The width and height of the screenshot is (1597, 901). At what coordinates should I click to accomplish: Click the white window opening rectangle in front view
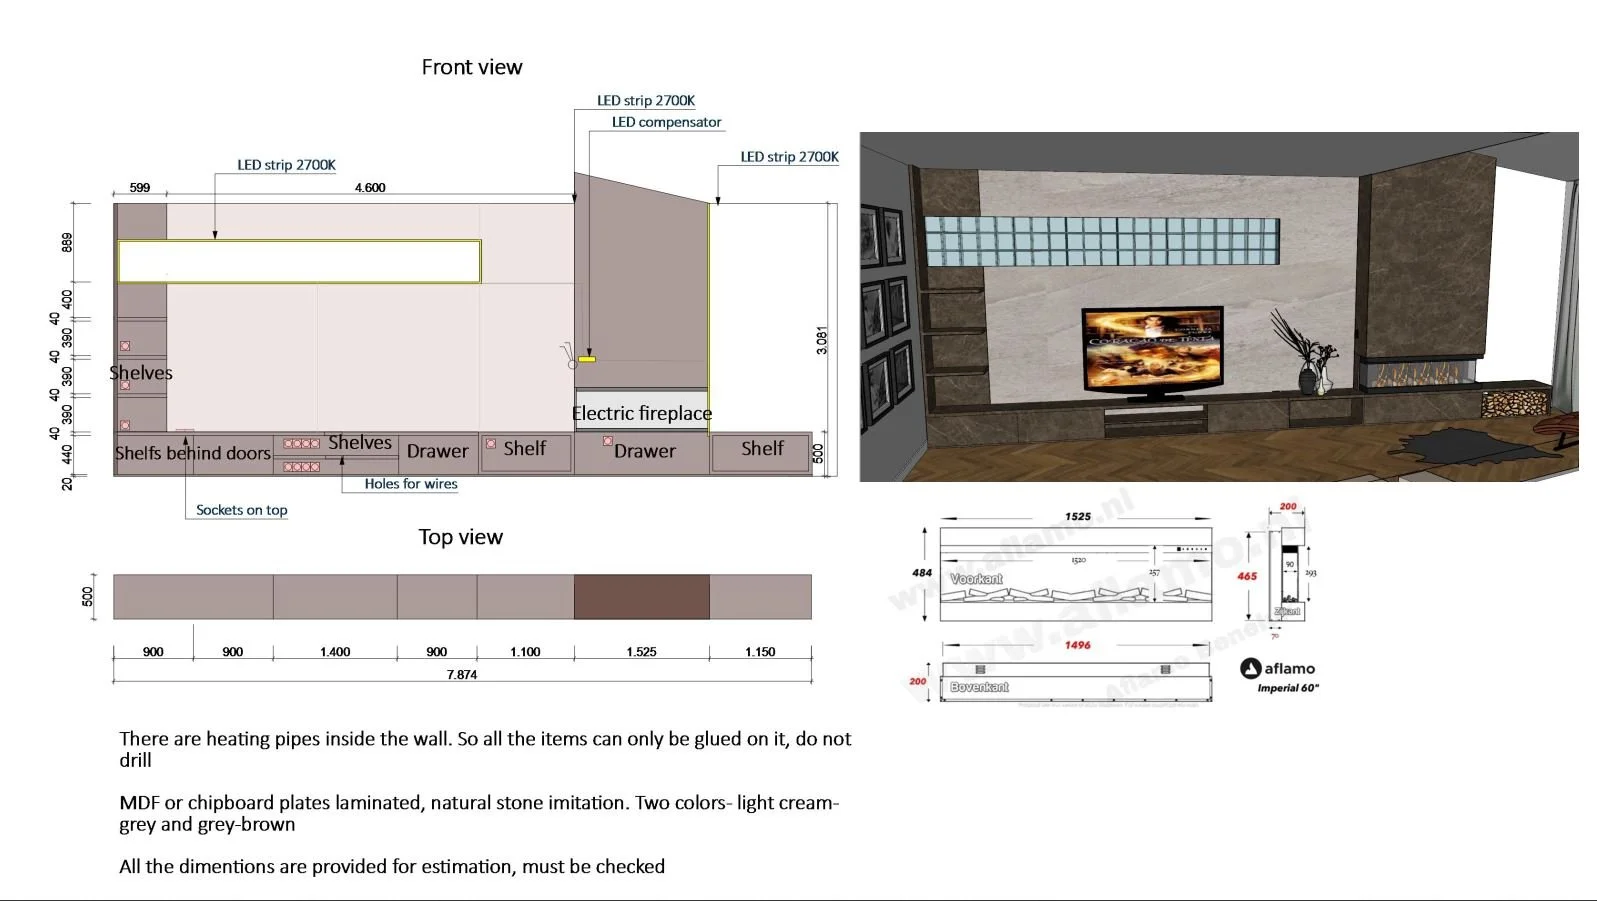click(x=299, y=262)
